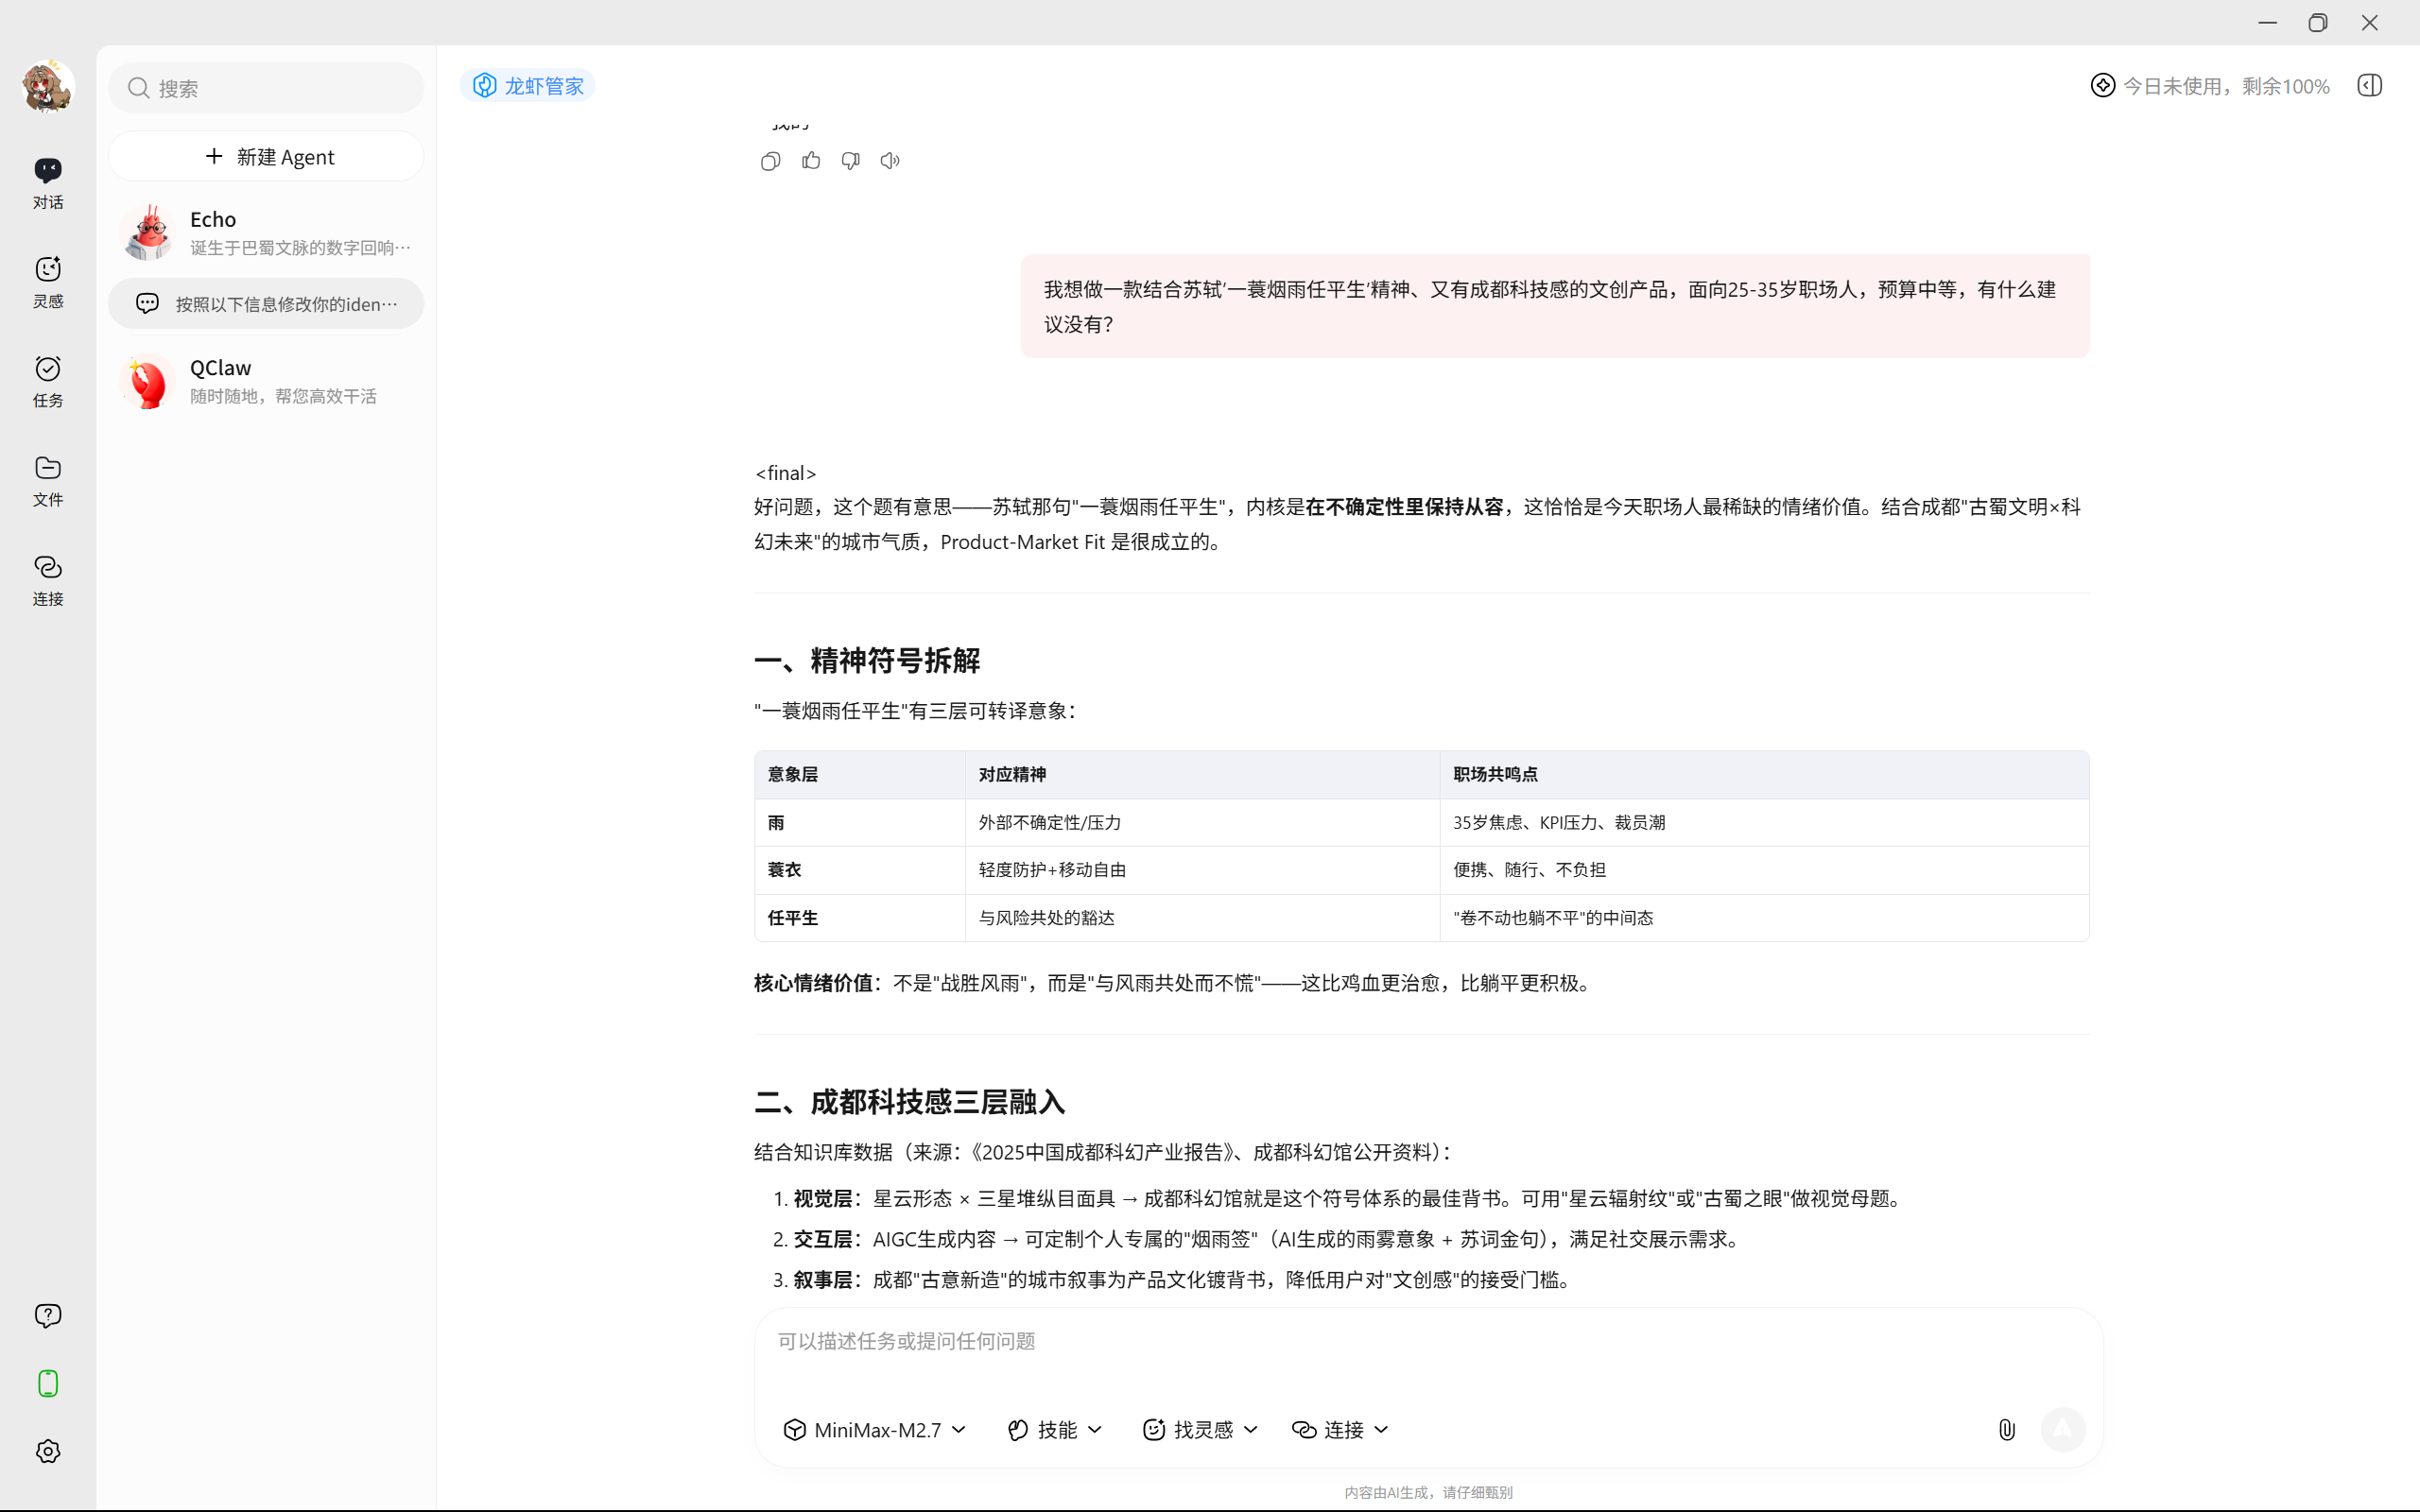Select the thumbs-up feedback icon

click(810, 160)
